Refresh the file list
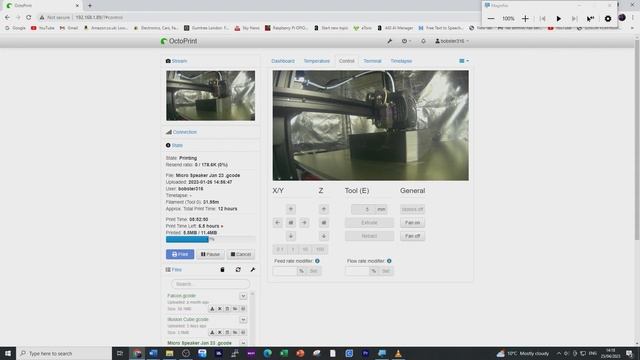Viewport: 640px width, 360px height. (238, 270)
